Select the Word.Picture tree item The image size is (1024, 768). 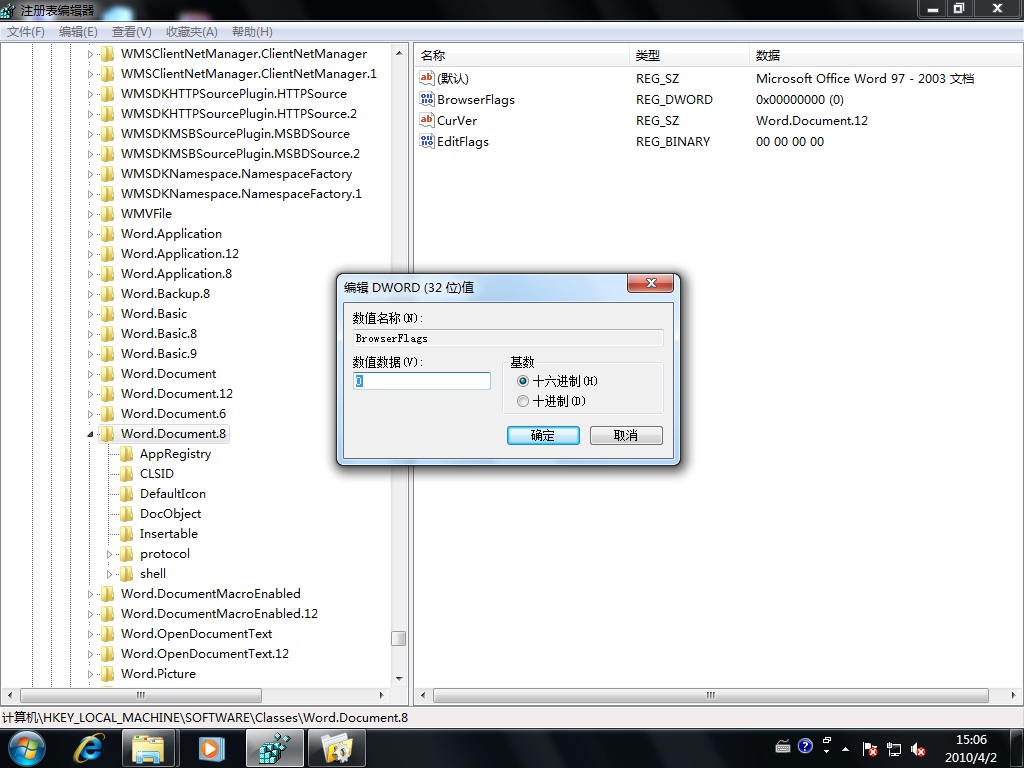(158, 673)
